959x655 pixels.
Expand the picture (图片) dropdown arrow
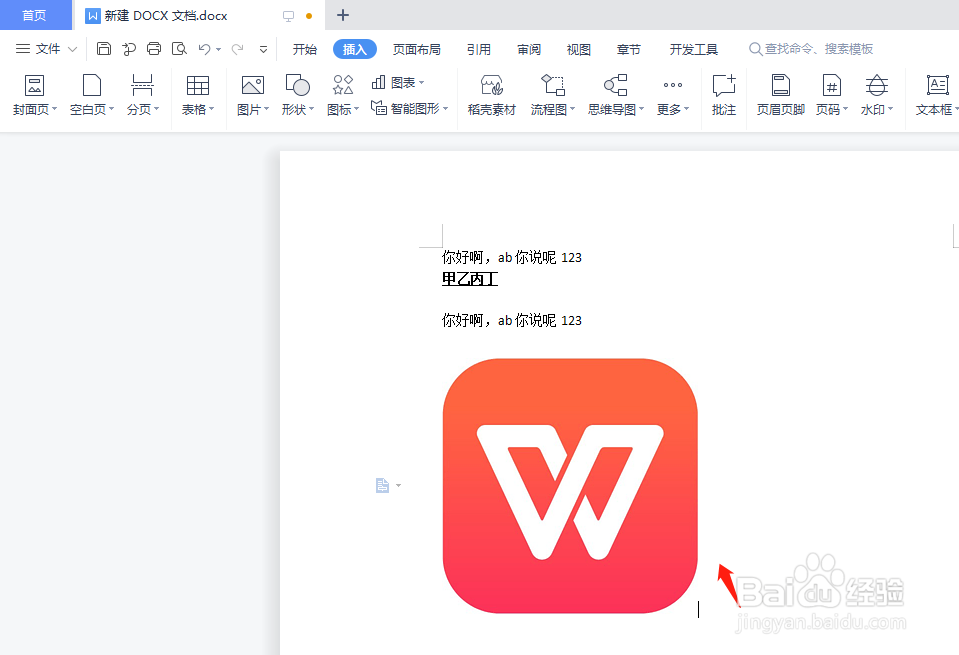(267, 109)
